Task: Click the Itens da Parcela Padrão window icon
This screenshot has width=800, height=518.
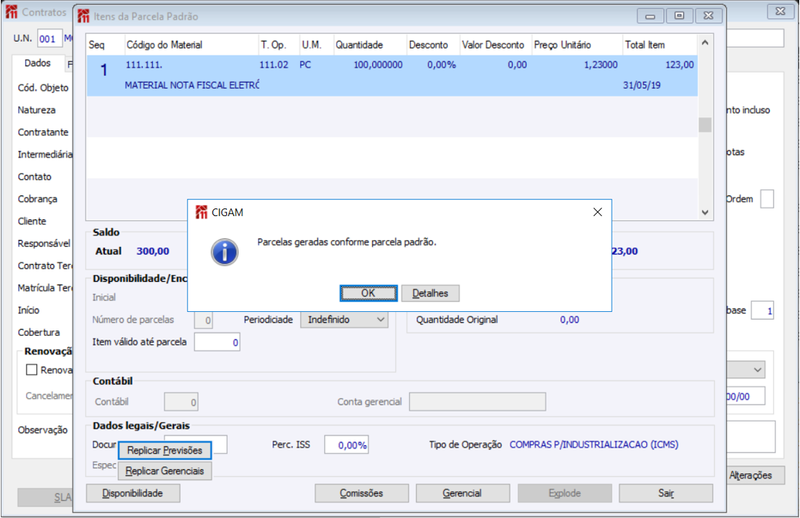Action: pos(83,16)
